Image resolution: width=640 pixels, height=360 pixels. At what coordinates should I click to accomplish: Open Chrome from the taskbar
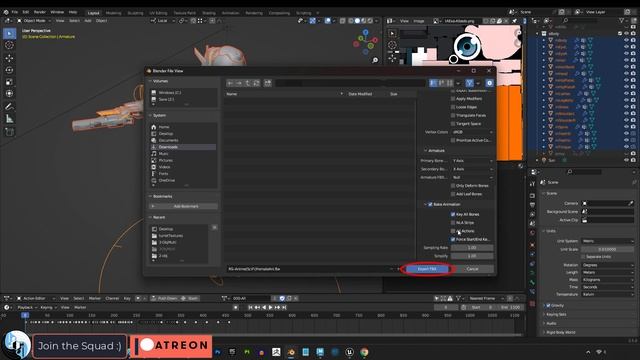click(364, 352)
